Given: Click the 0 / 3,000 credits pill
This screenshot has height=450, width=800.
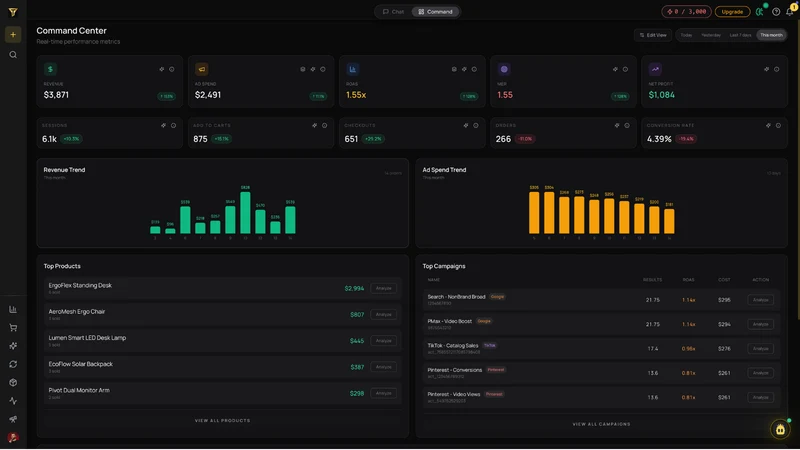Looking at the screenshot, I should (686, 12).
